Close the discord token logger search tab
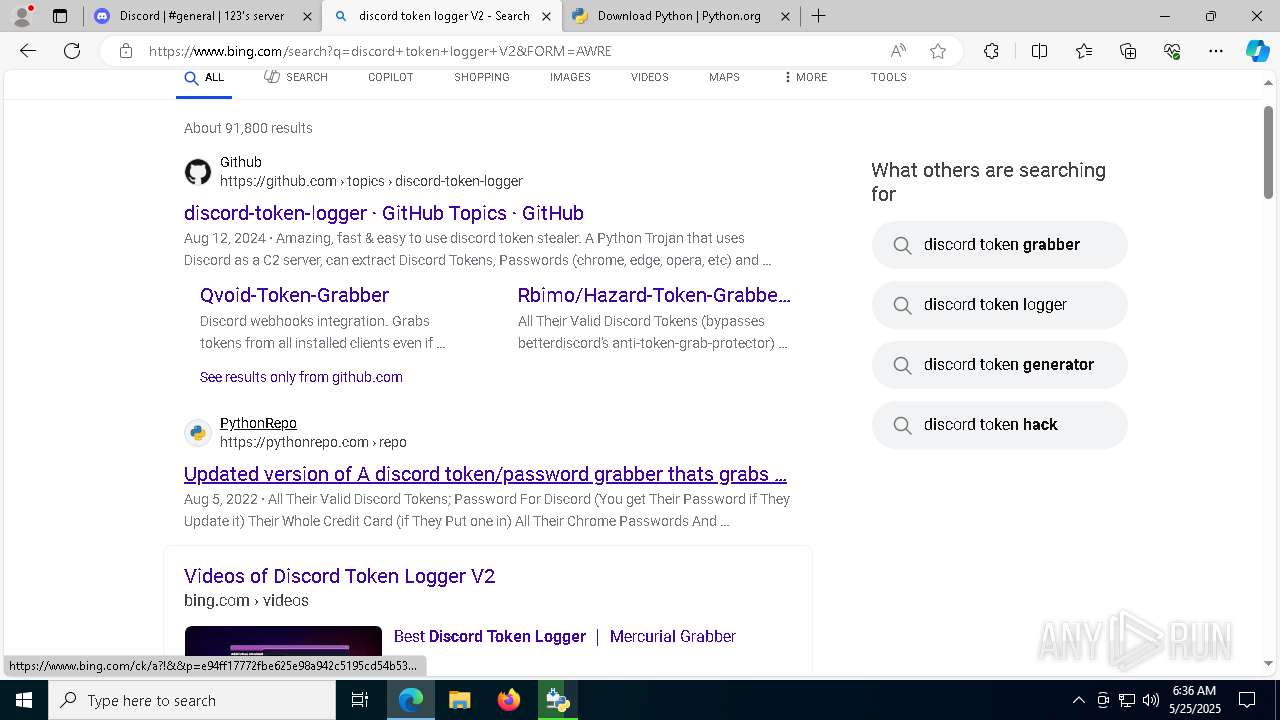 coord(546,16)
